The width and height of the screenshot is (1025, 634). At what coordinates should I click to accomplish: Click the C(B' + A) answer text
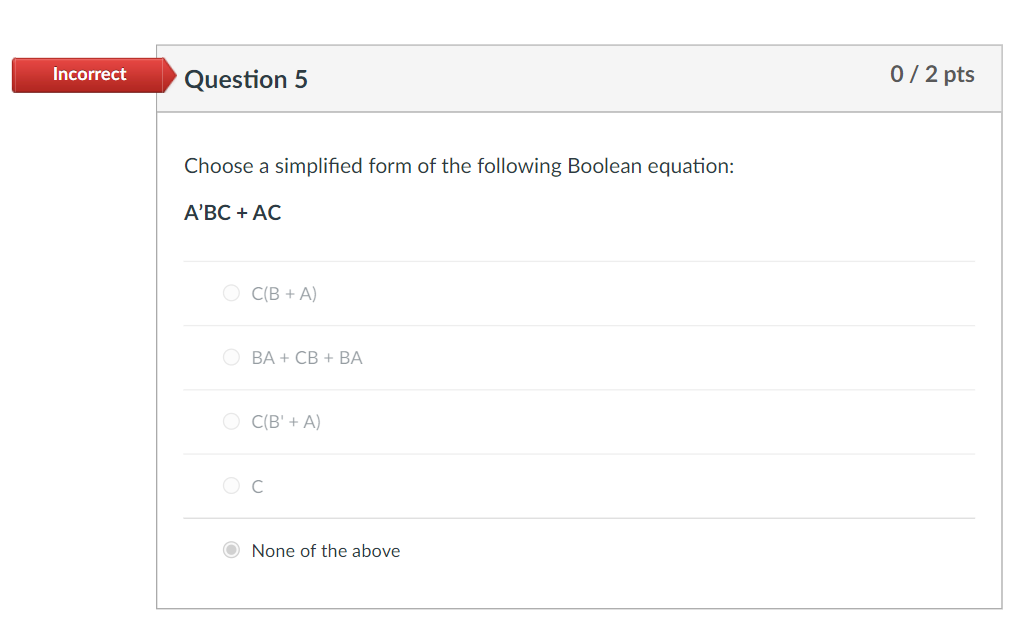(x=286, y=421)
